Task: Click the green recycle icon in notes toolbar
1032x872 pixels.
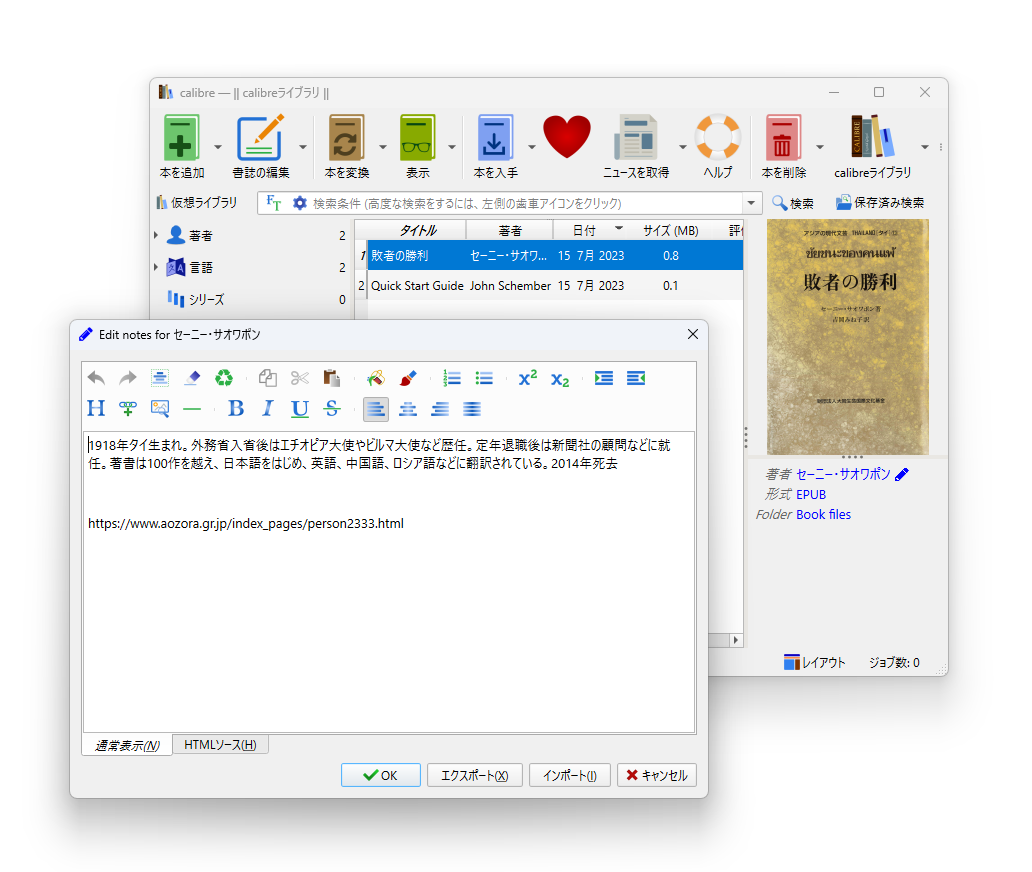Action: tap(224, 378)
